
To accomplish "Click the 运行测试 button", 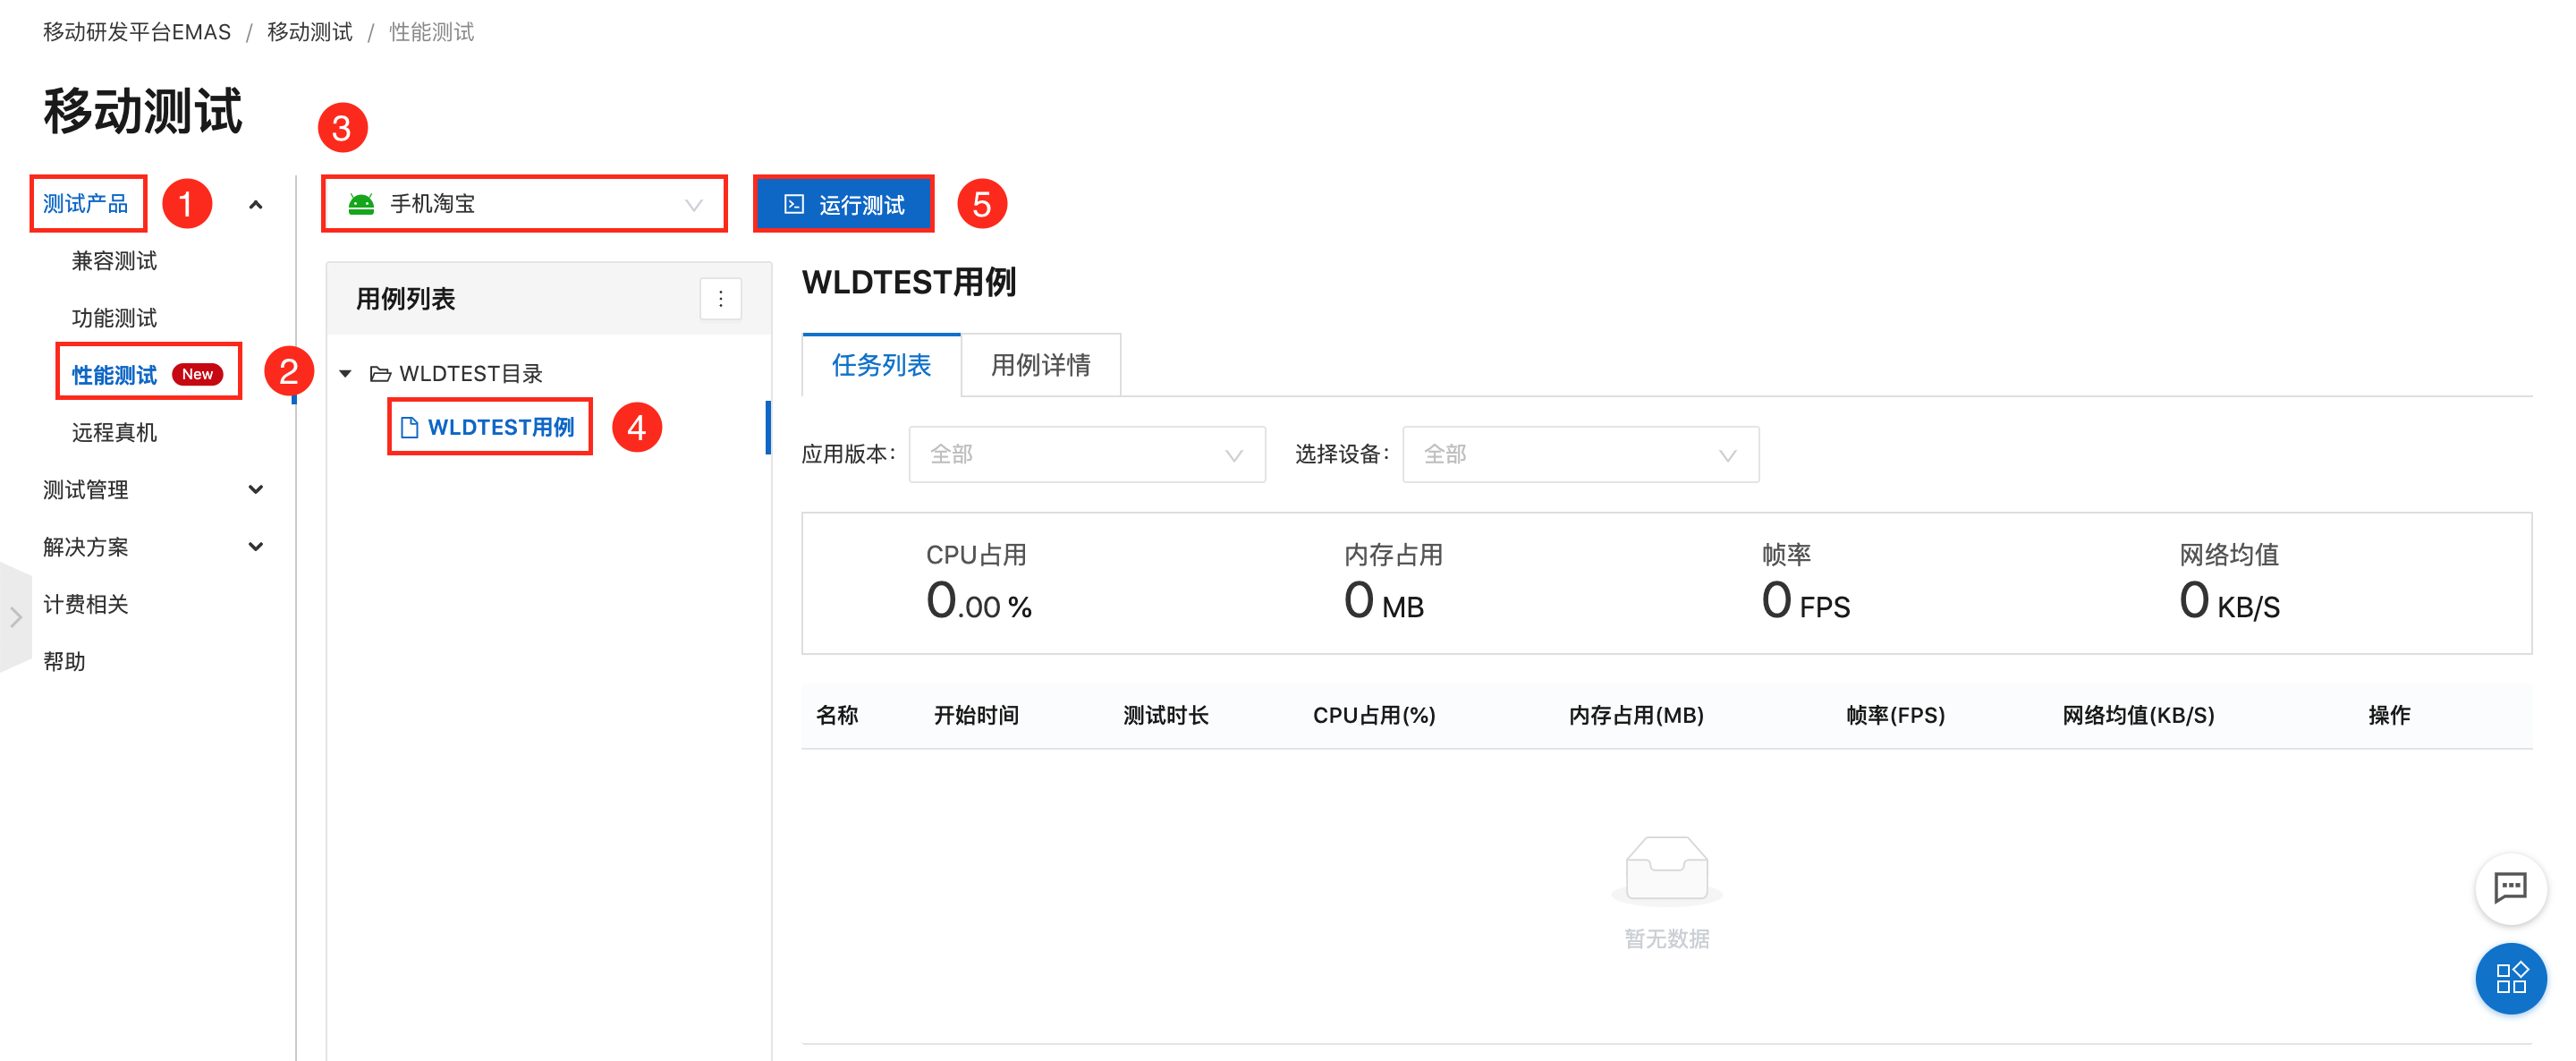I will point(843,204).
